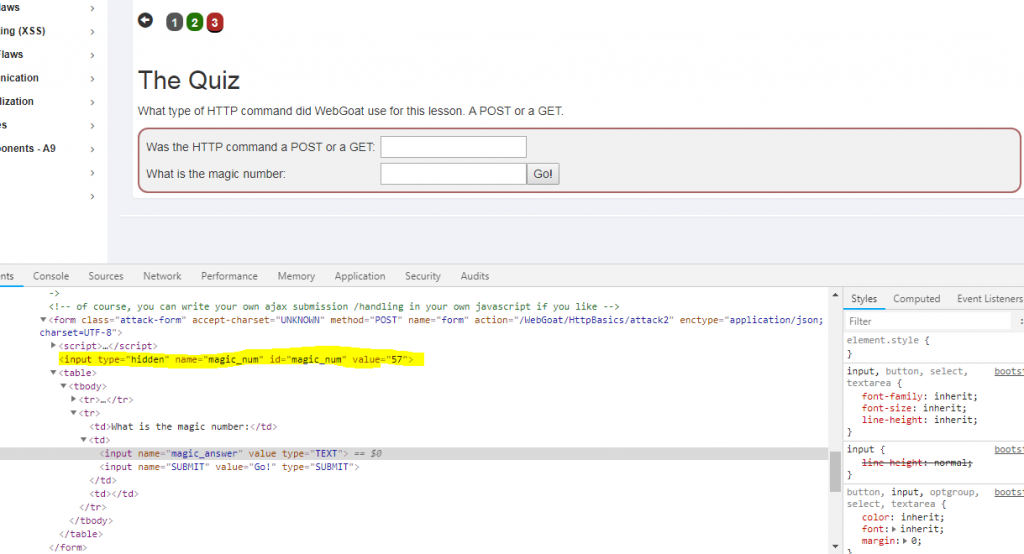Screen dimensions: 1024x554
Task: Collapse the td node containing magic_answer input
Action: pos(84,440)
